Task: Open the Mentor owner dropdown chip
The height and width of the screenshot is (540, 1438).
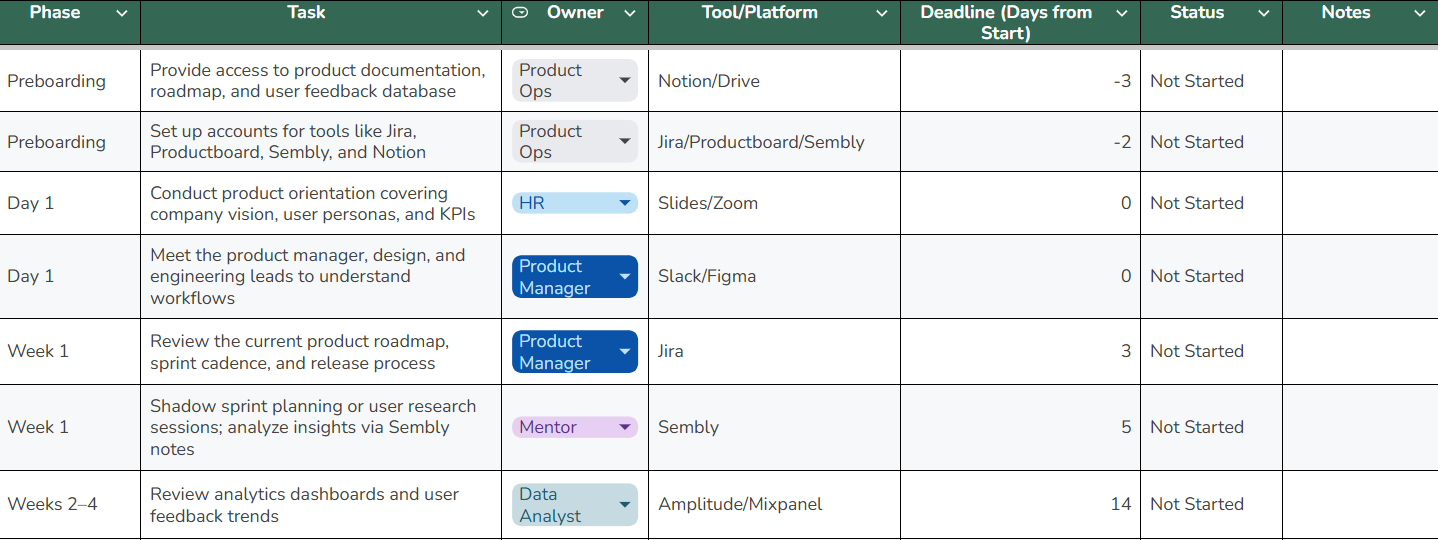Action: click(x=574, y=427)
